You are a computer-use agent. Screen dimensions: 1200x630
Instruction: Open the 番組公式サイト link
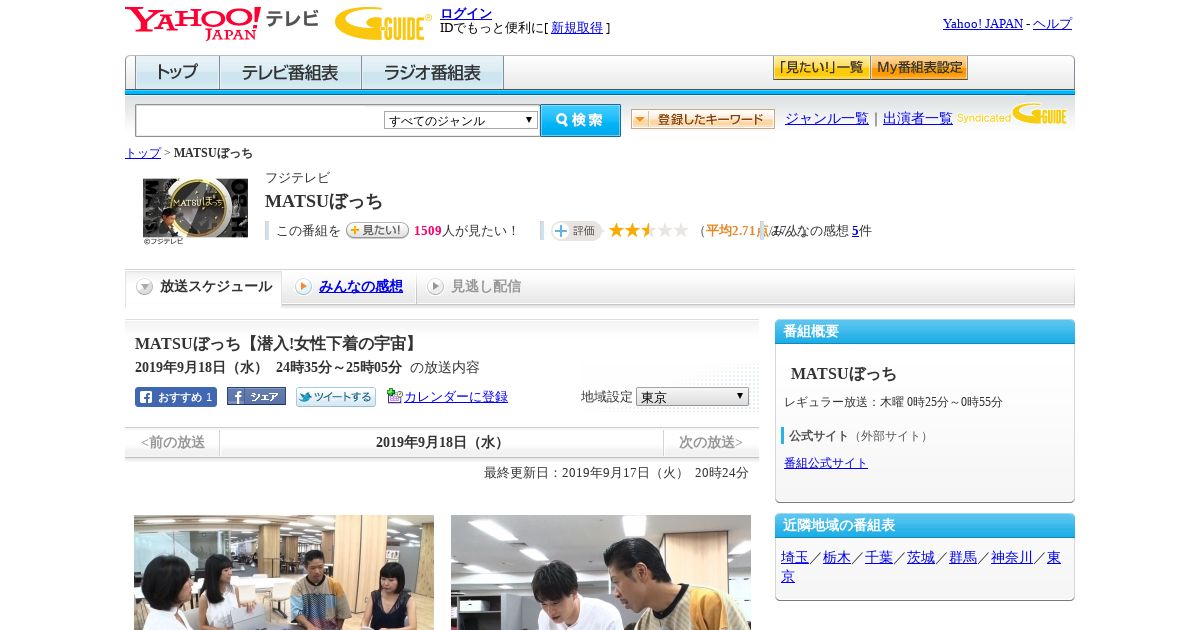click(x=826, y=463)
